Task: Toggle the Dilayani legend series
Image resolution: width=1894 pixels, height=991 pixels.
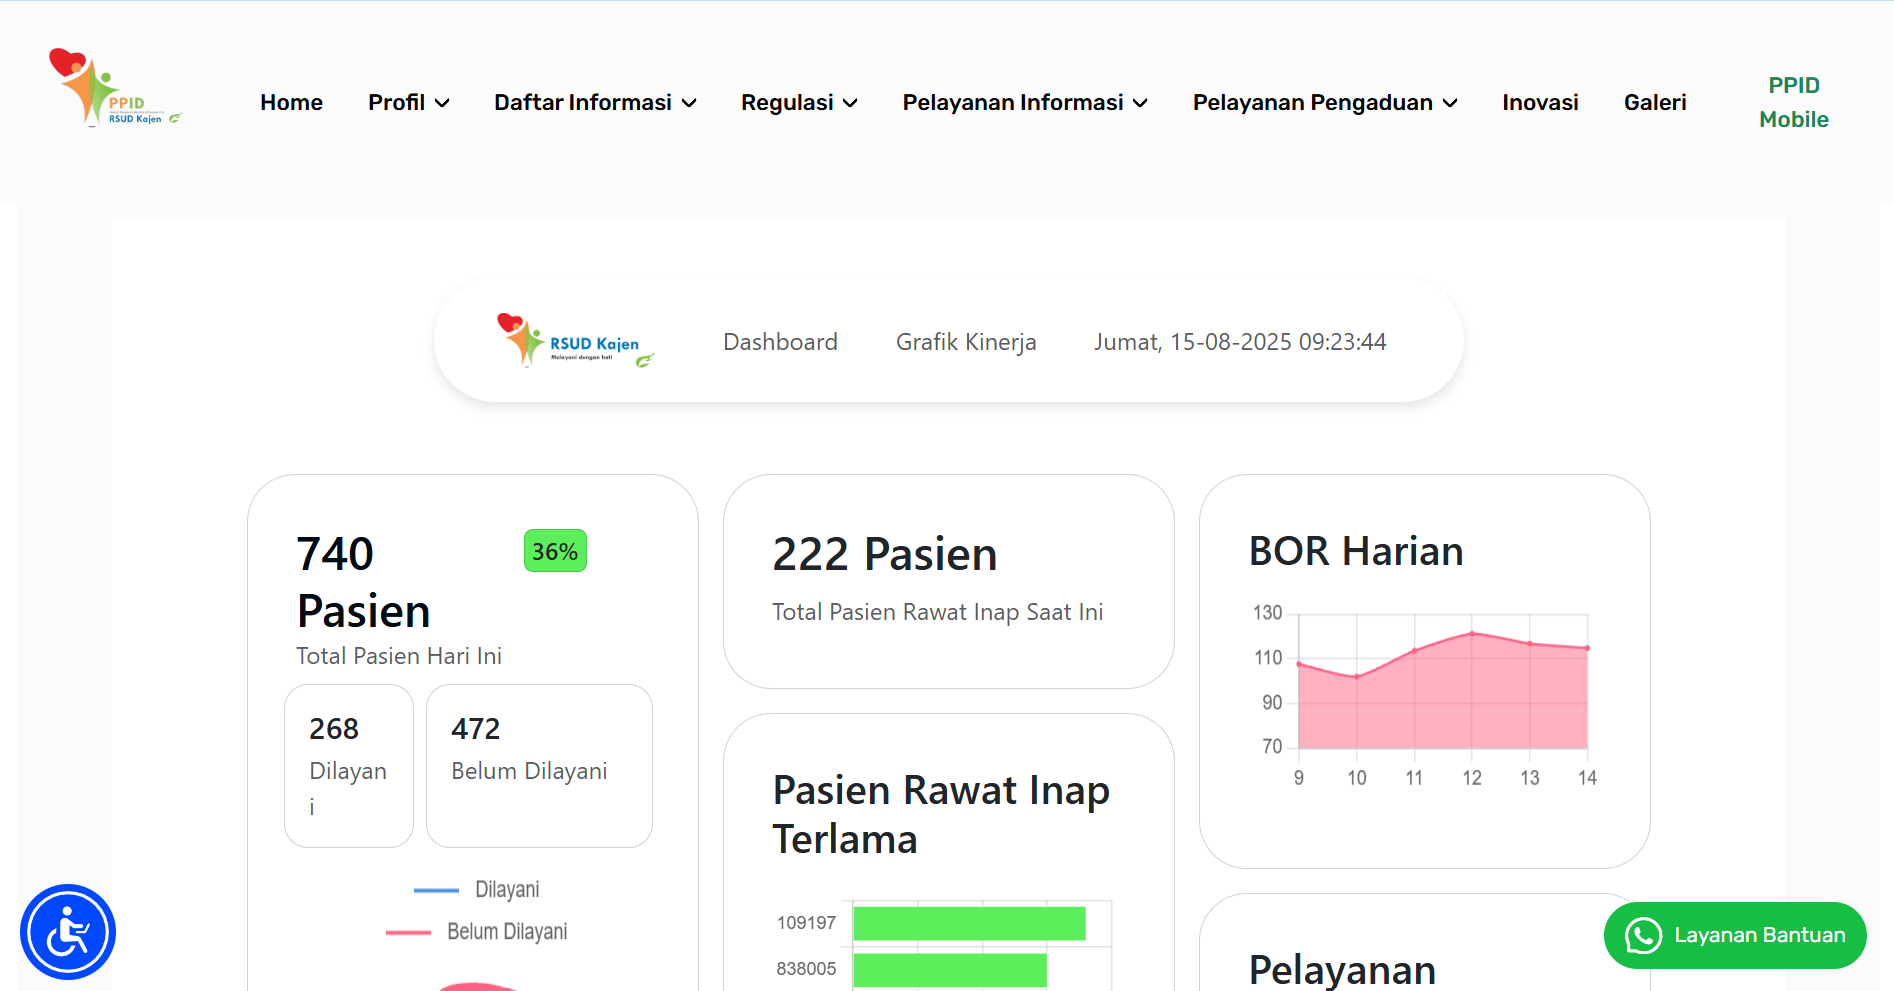Action: [x=477, y=889]
